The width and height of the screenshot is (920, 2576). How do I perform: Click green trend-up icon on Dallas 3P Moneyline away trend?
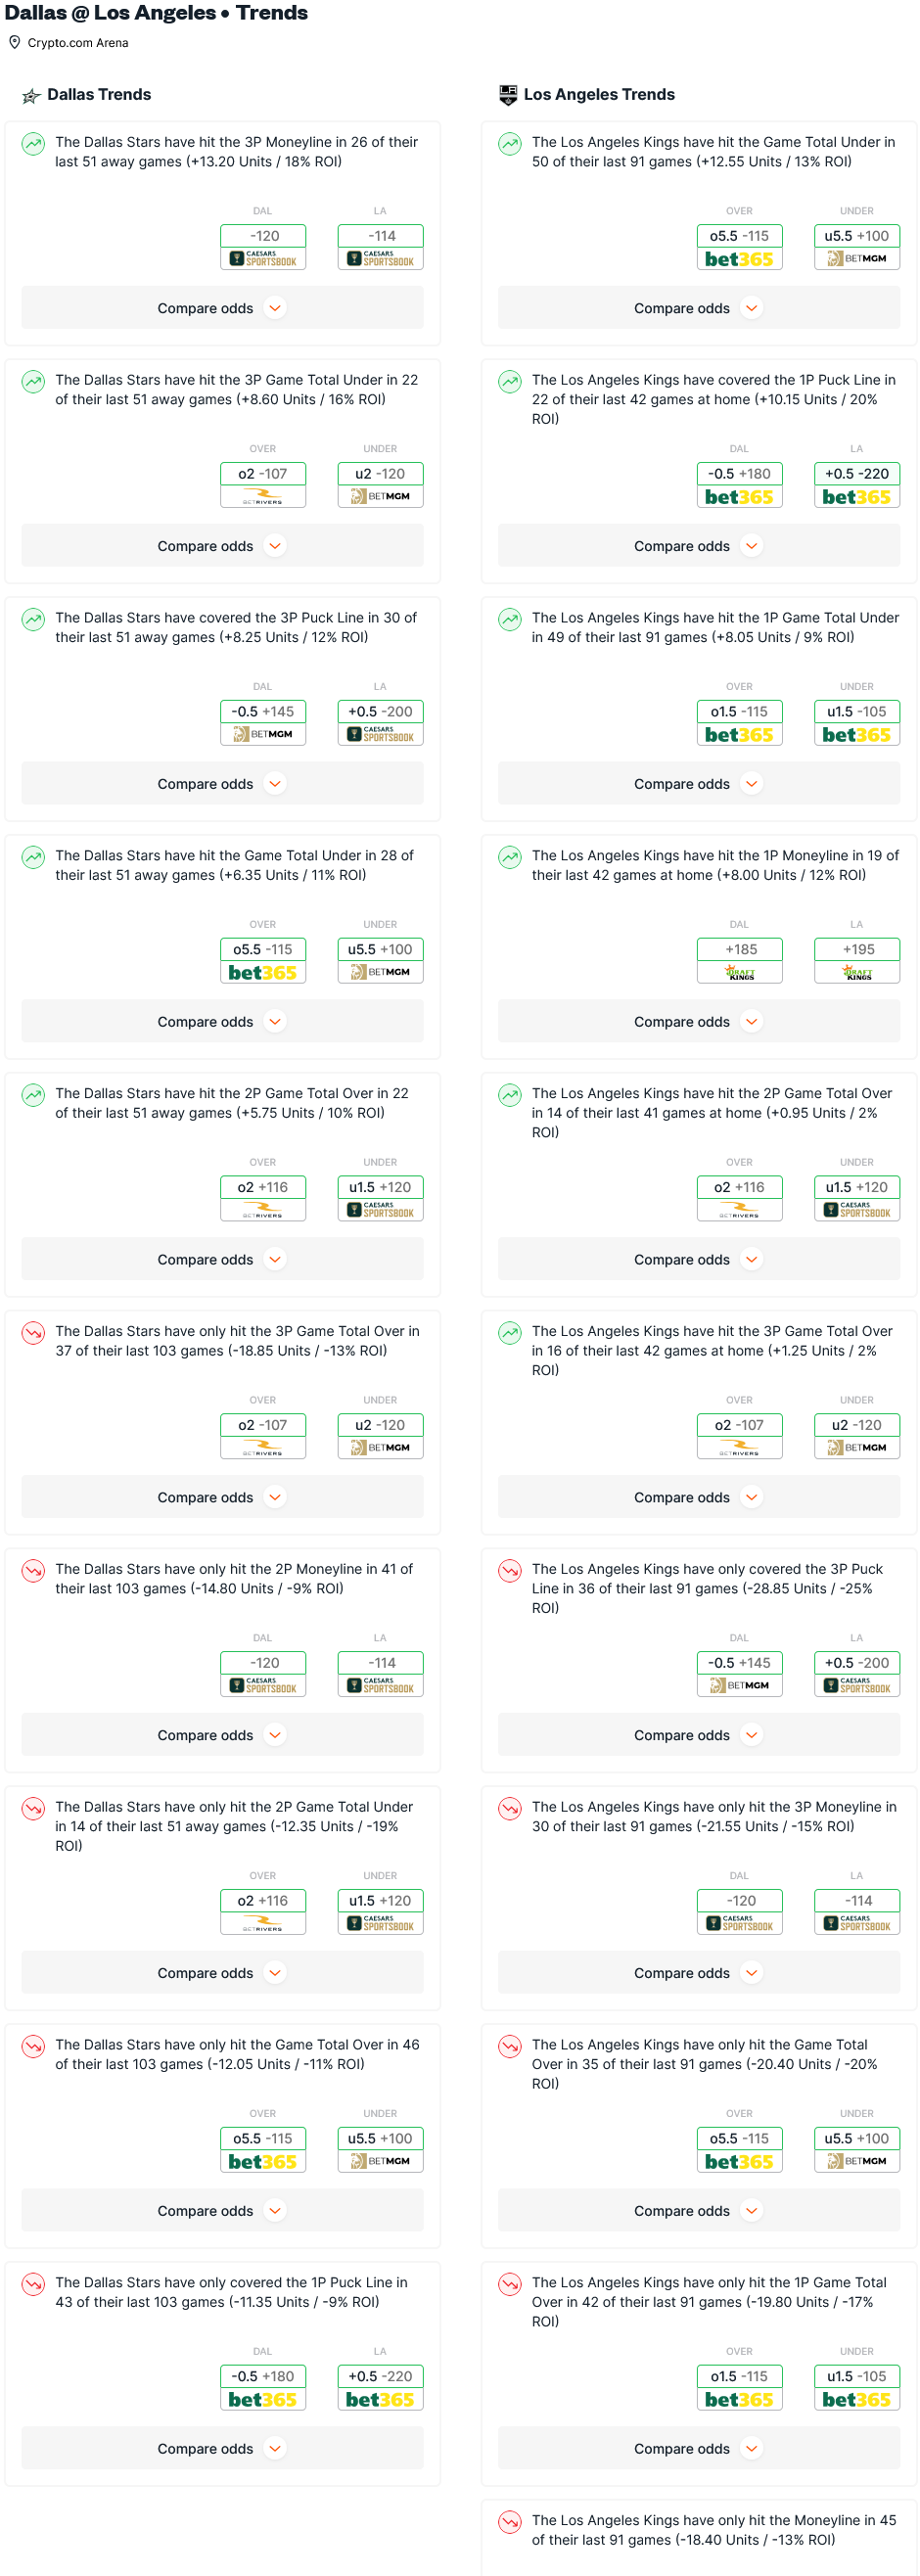(x=34, y=144)
